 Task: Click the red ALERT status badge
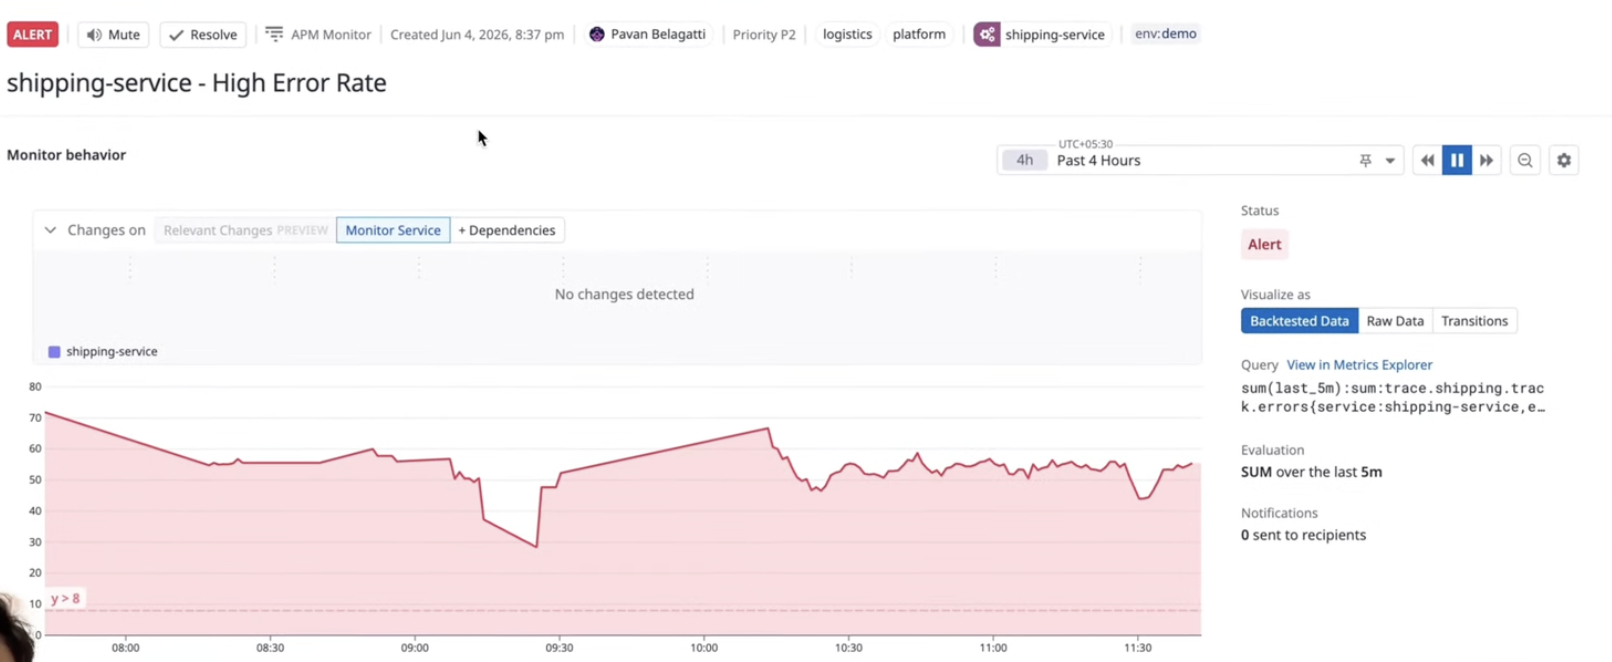[x=32, y=34]
